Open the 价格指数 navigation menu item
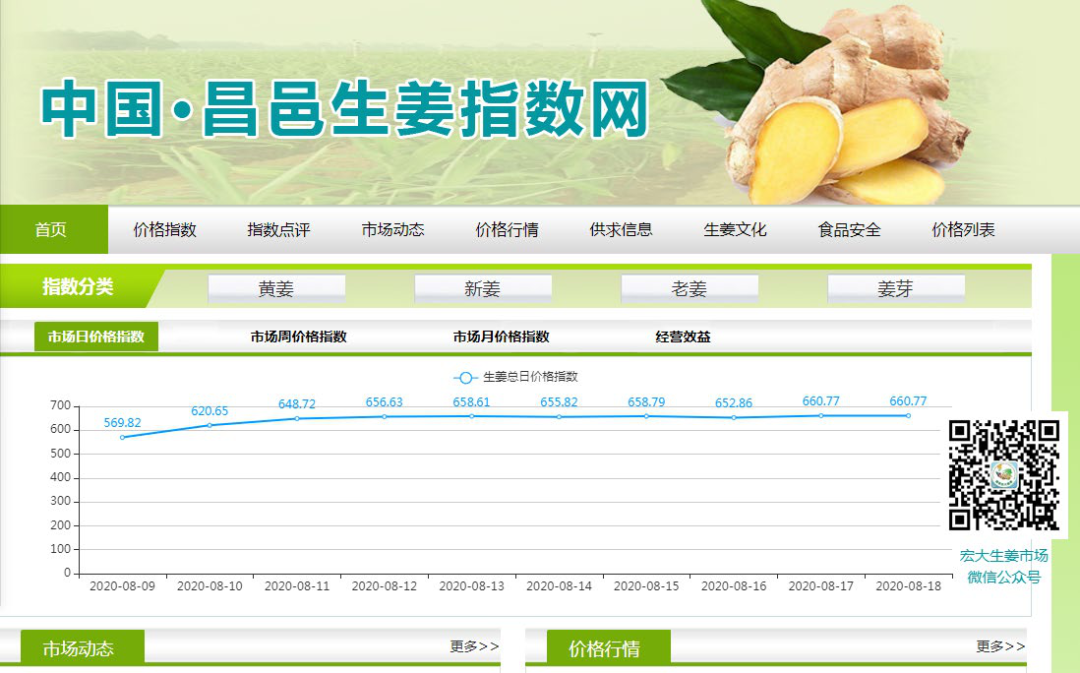Viewport: 1080px width, 673px height. pos(165,229)
